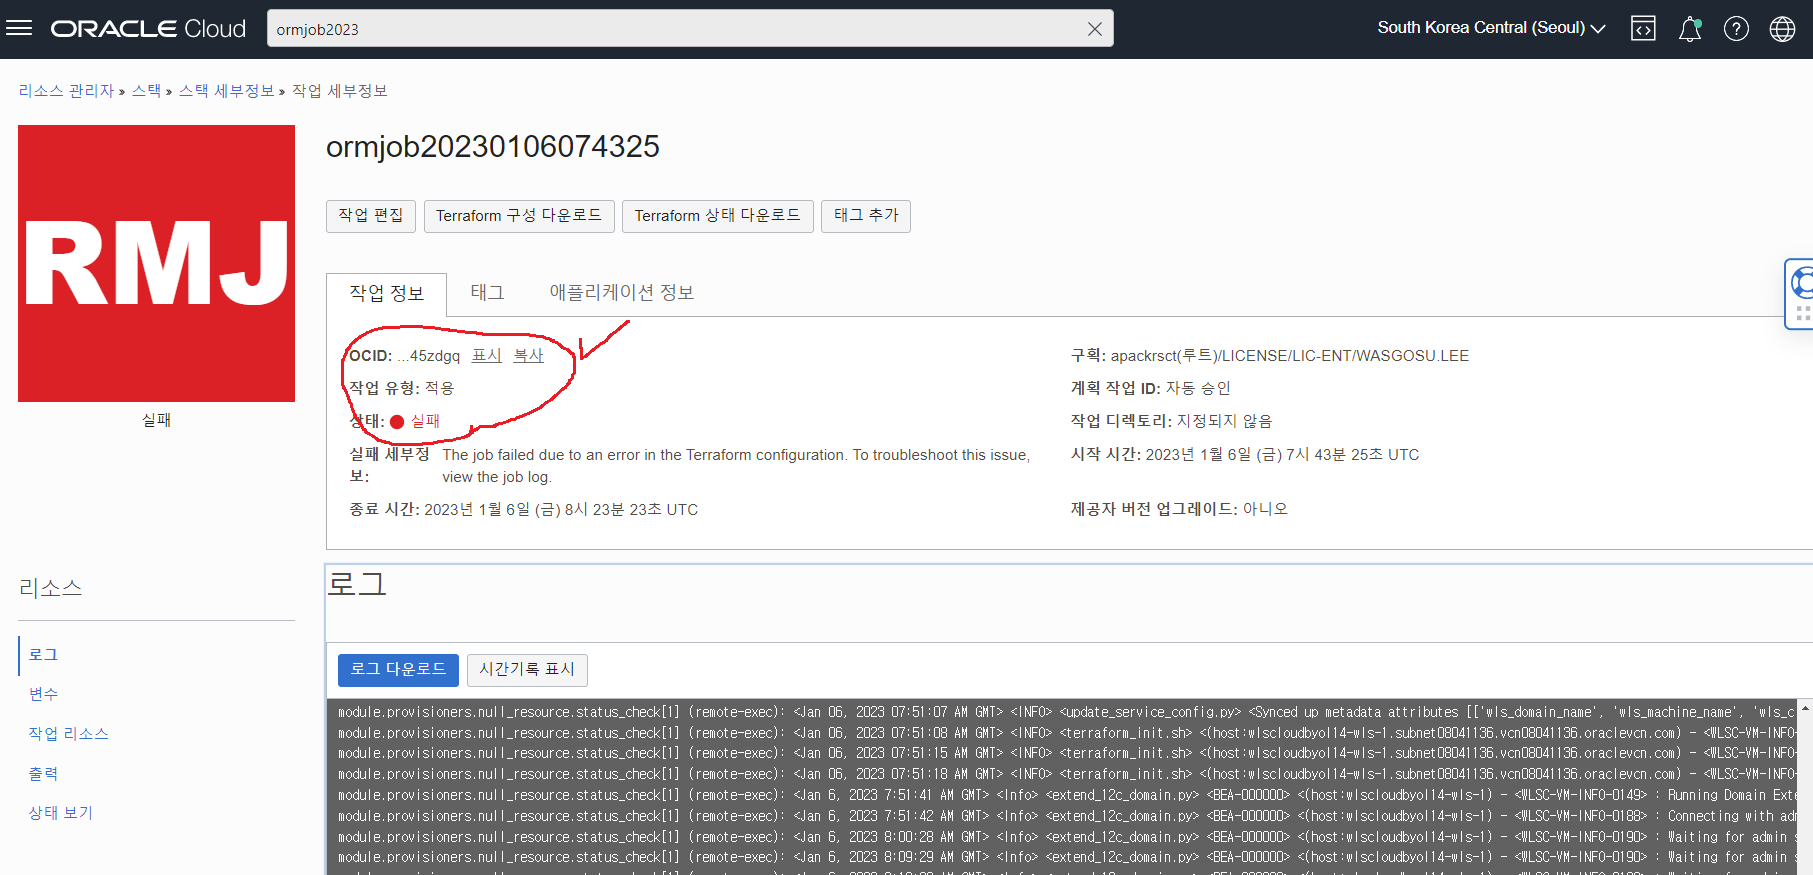1813x875 pixels.
Task: Open the help question mark icon
Action: click(x=1736, y=29)
